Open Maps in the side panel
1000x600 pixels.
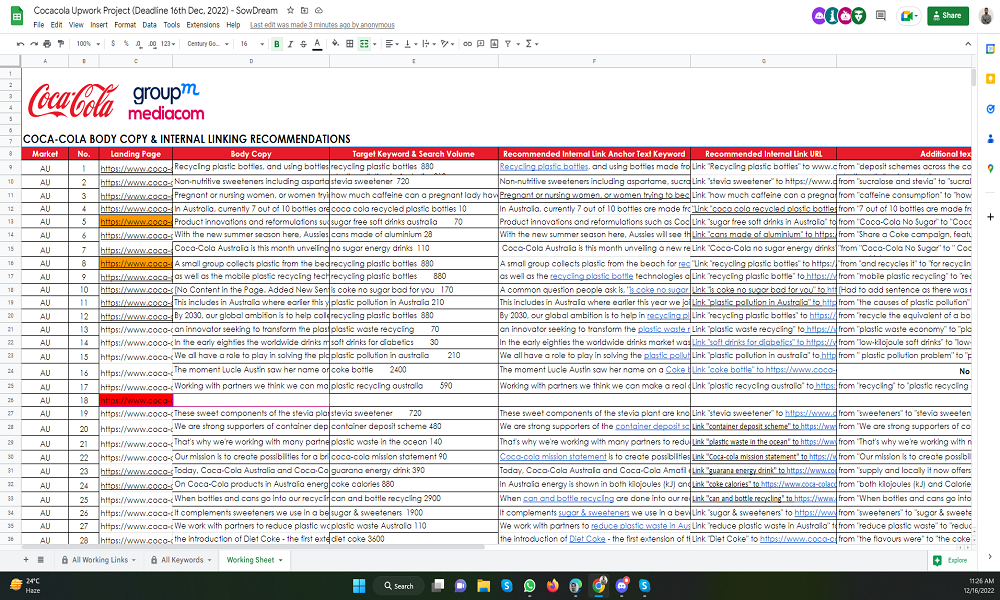[x=990, y=168]
